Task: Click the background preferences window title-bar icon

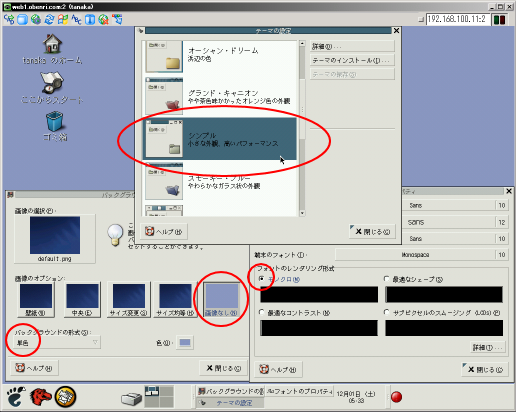Action: (10, 195)
